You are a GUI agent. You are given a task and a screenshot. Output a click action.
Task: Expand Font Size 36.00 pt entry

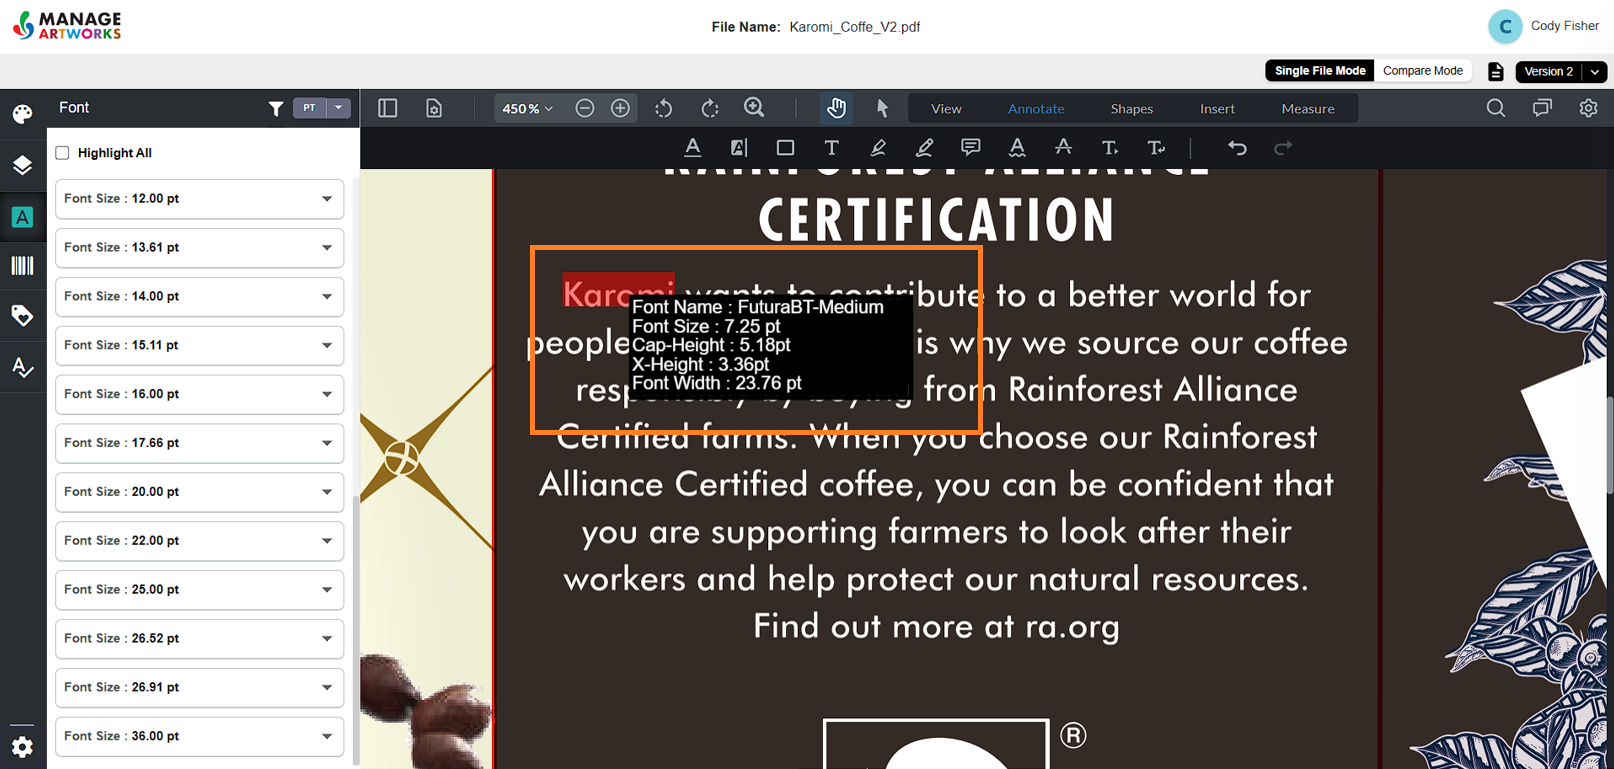pos(200,737)
